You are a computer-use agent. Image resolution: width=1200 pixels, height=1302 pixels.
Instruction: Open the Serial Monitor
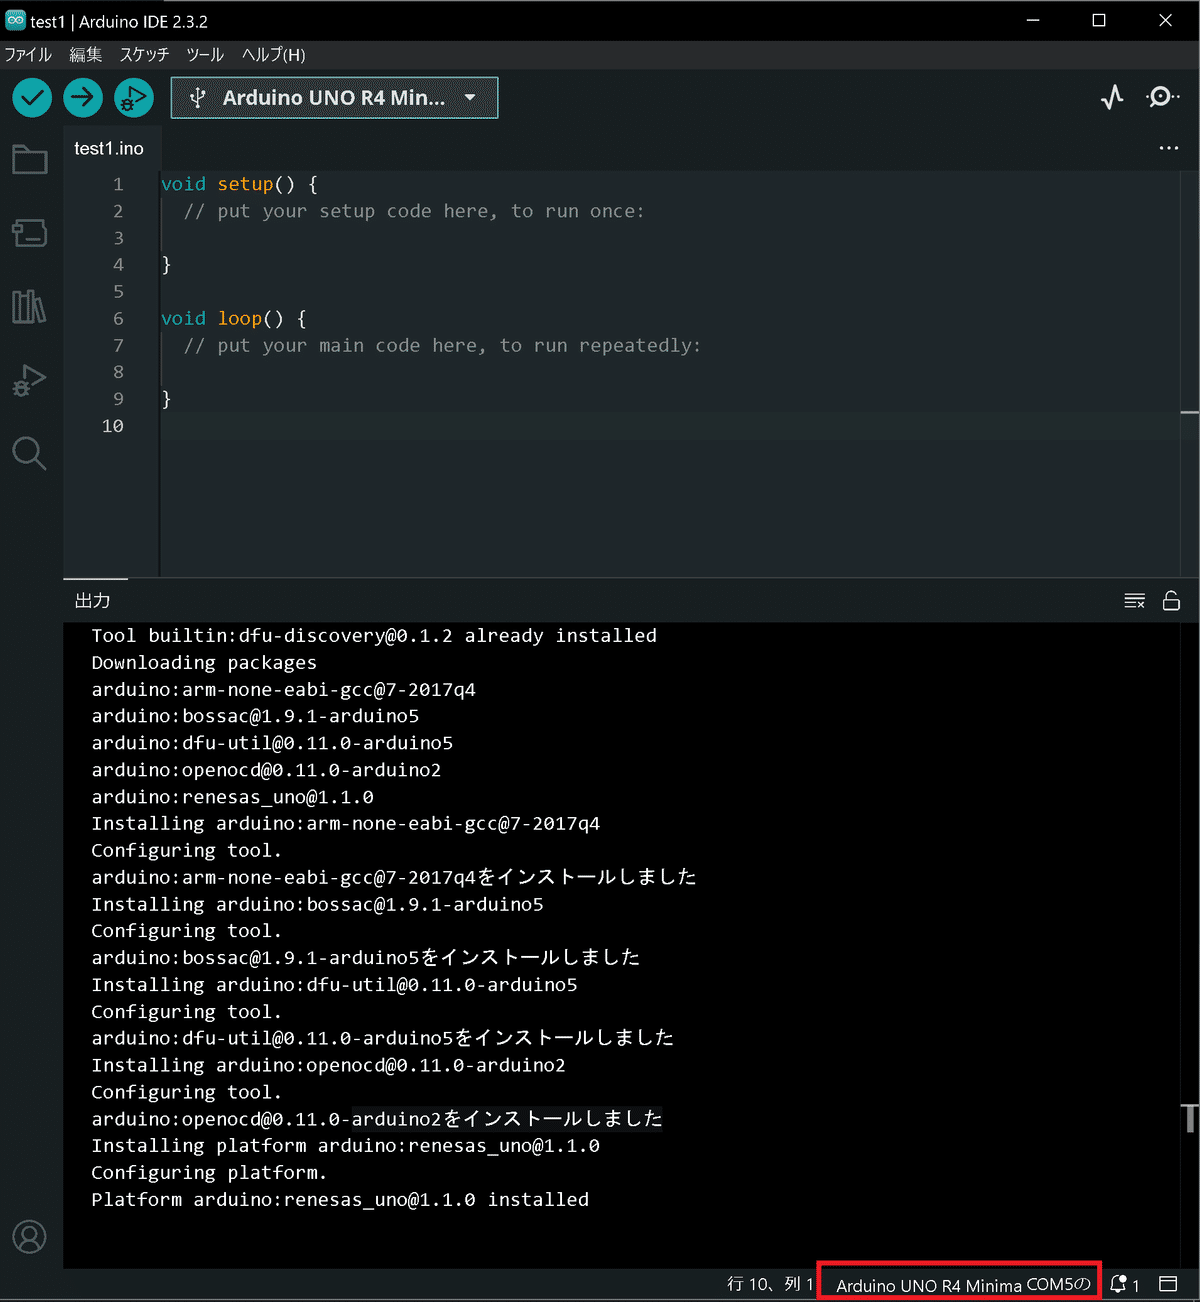(1162, 98)
